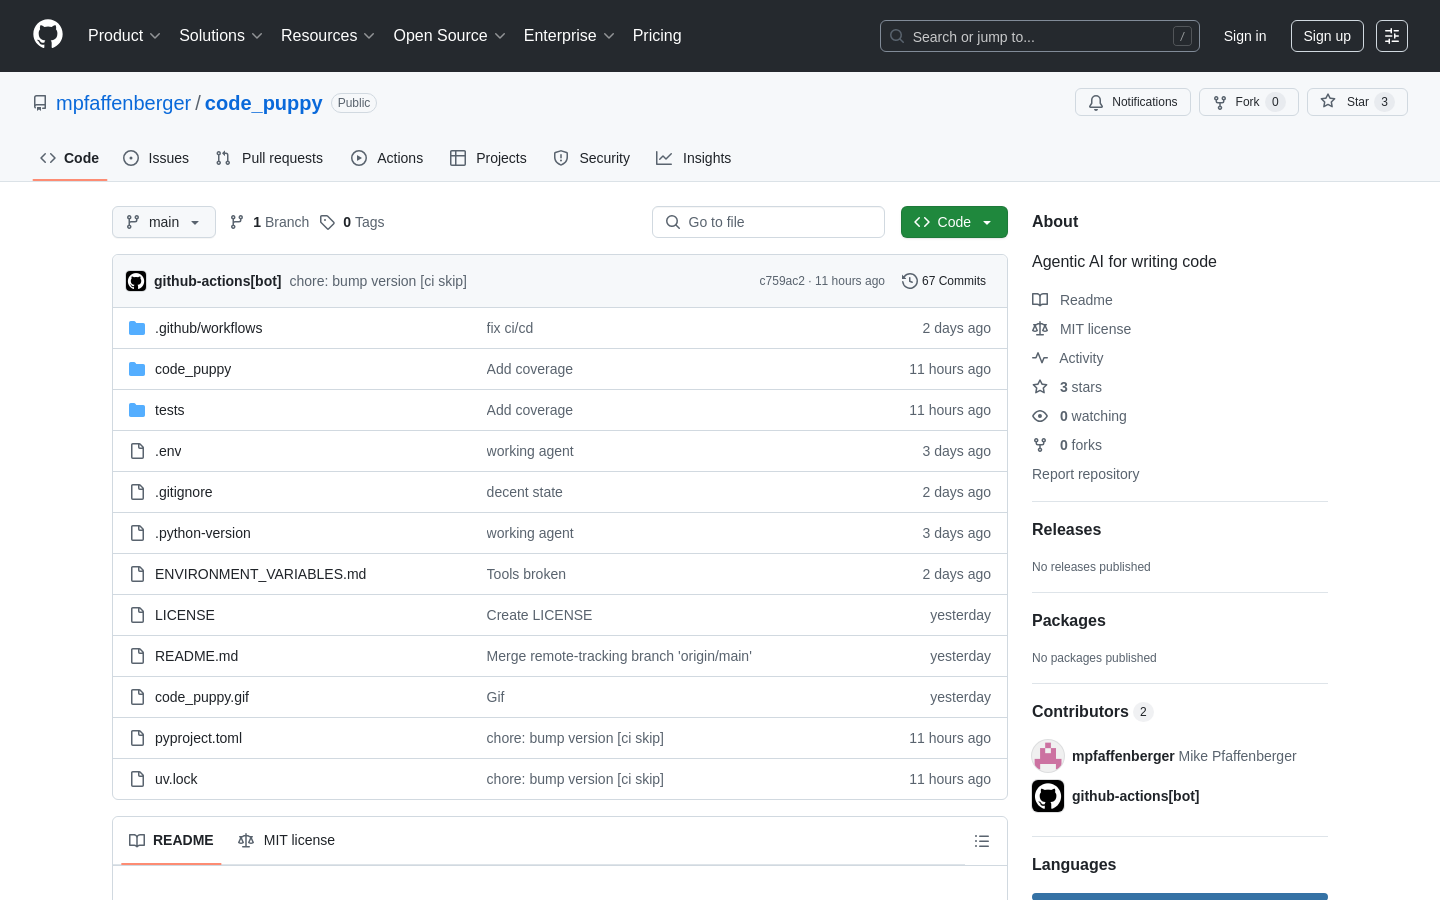Click the star icon next to 3 stars

(1040, 387)
